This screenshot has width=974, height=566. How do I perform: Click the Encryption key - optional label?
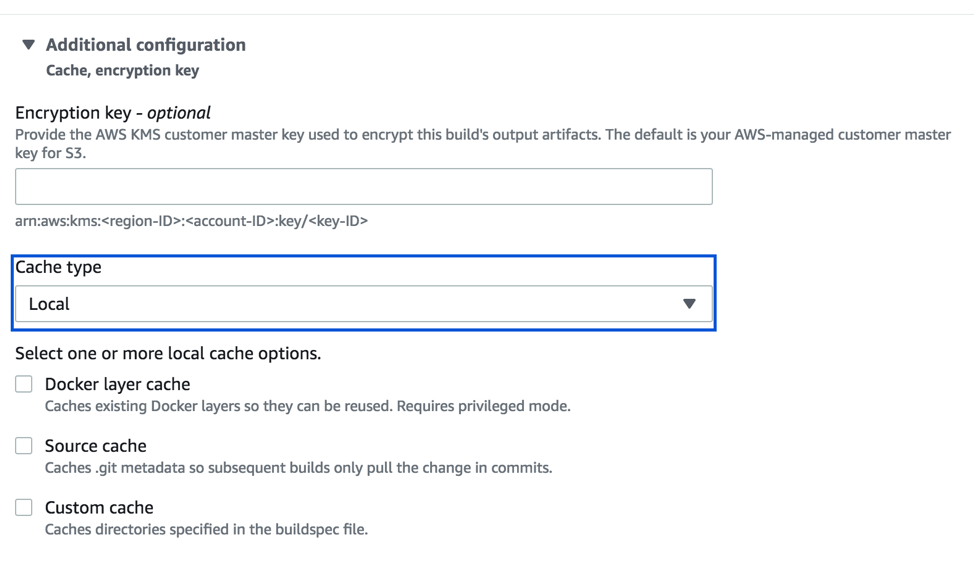[113, 113]
